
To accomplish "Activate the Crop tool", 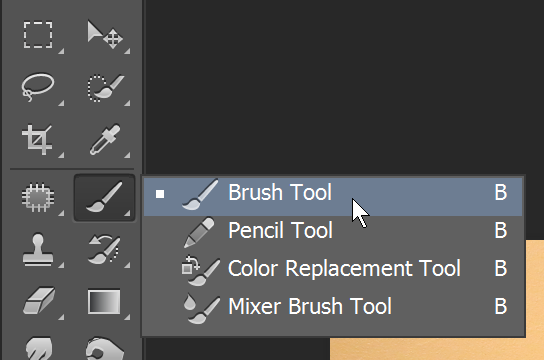I will click(x=37, y=139).
